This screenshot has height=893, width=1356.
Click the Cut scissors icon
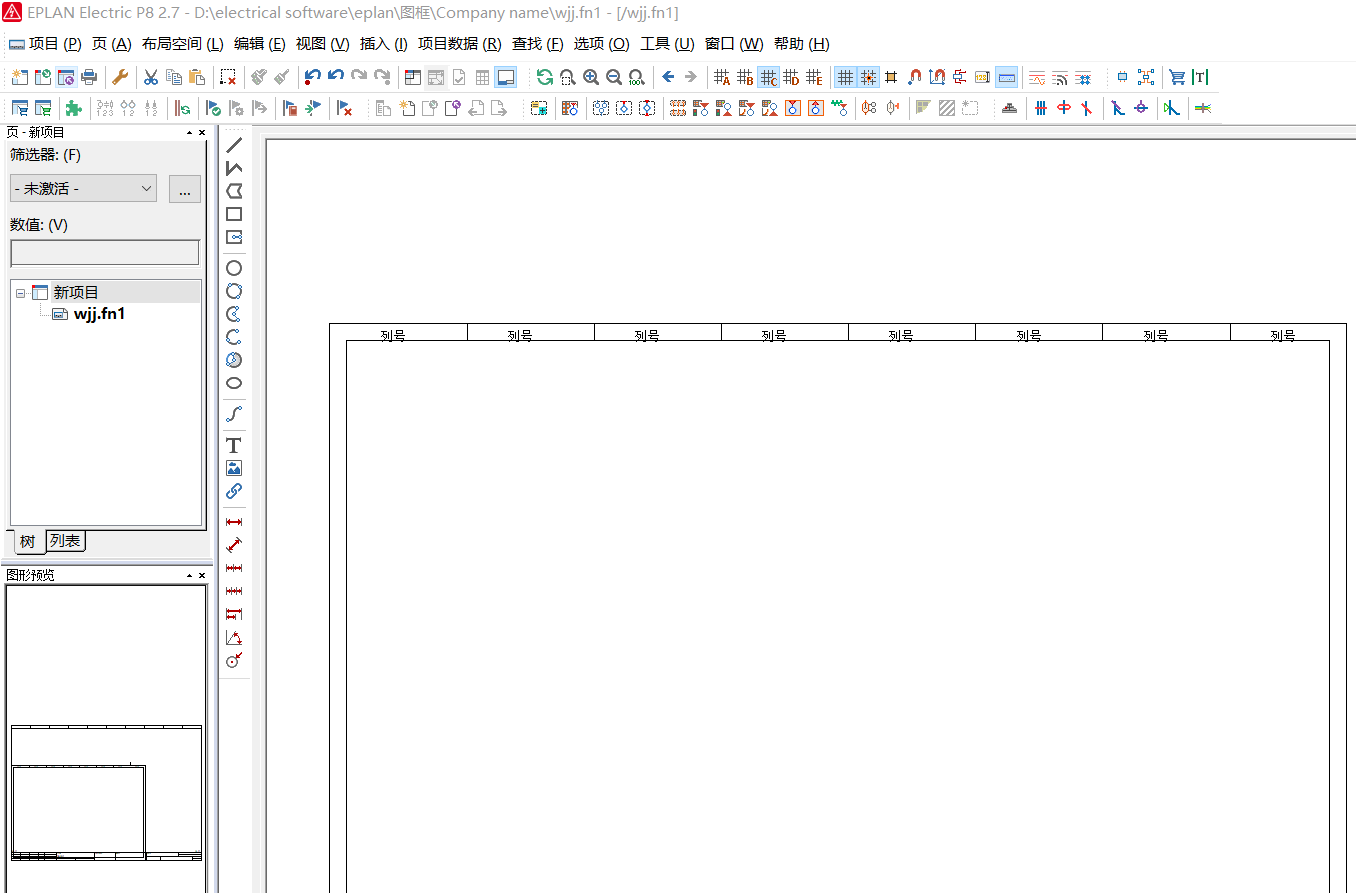pyautogui.click(x=151, y=77)
